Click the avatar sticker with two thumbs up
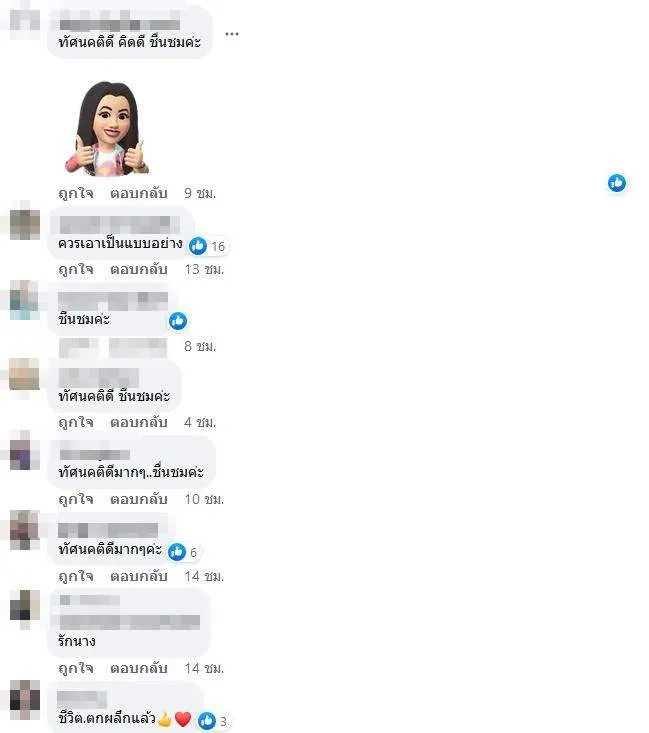The image size is (649, 733). point(108,129)
